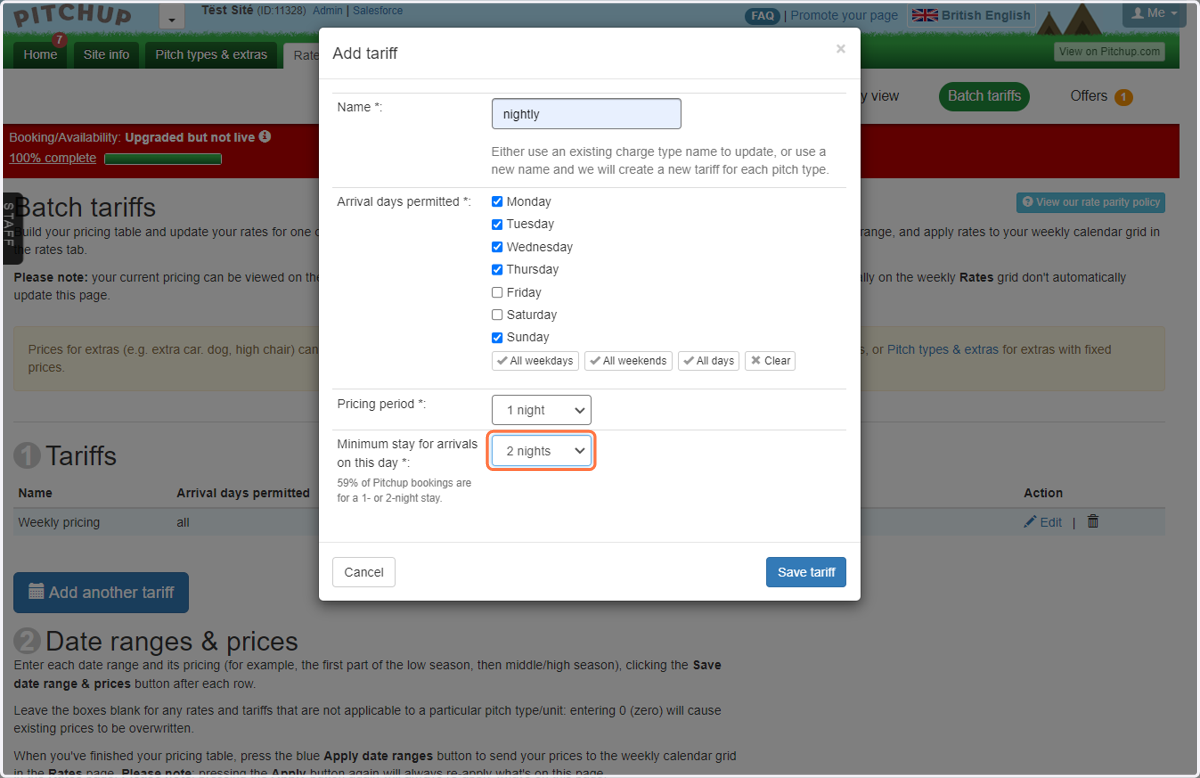Open the Minimum stay dropdown
This screenshot has height=778, width=1200.
[541, 451]
